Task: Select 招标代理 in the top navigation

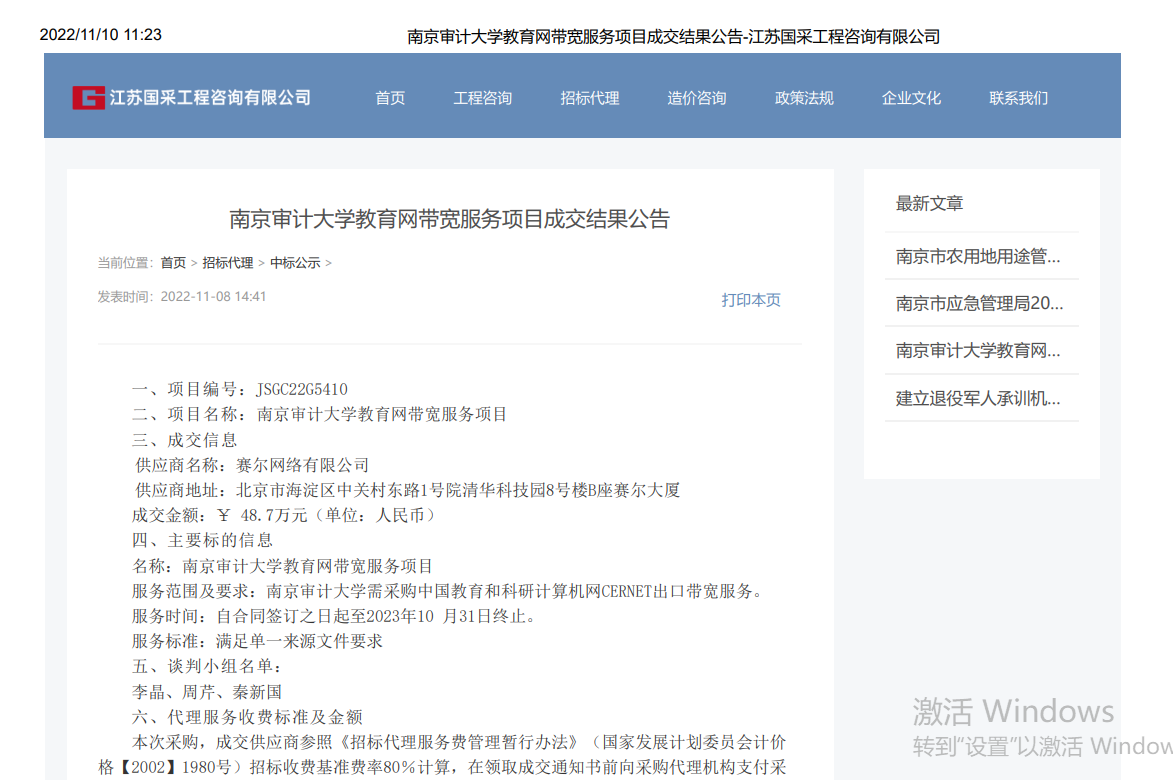Action: click(589, 98)
